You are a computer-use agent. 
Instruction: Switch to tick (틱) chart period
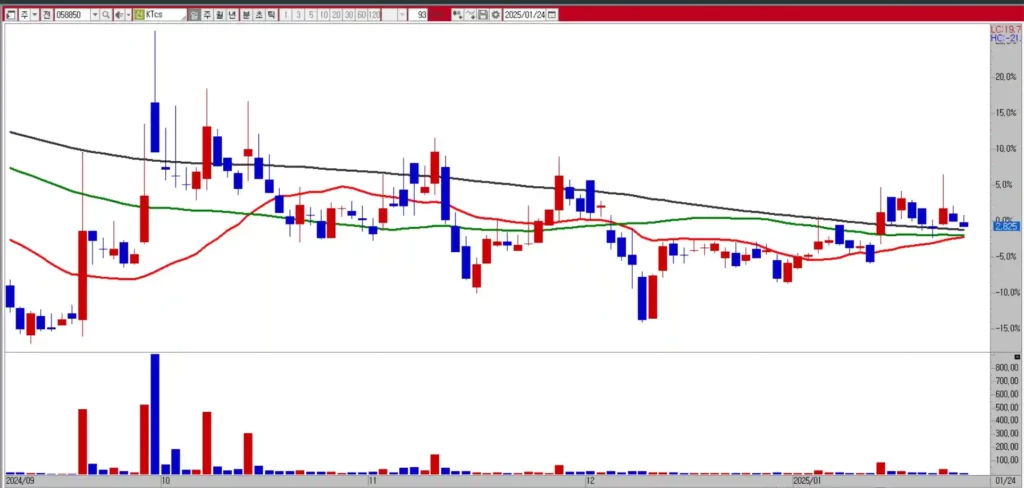[x=271, y=15]
